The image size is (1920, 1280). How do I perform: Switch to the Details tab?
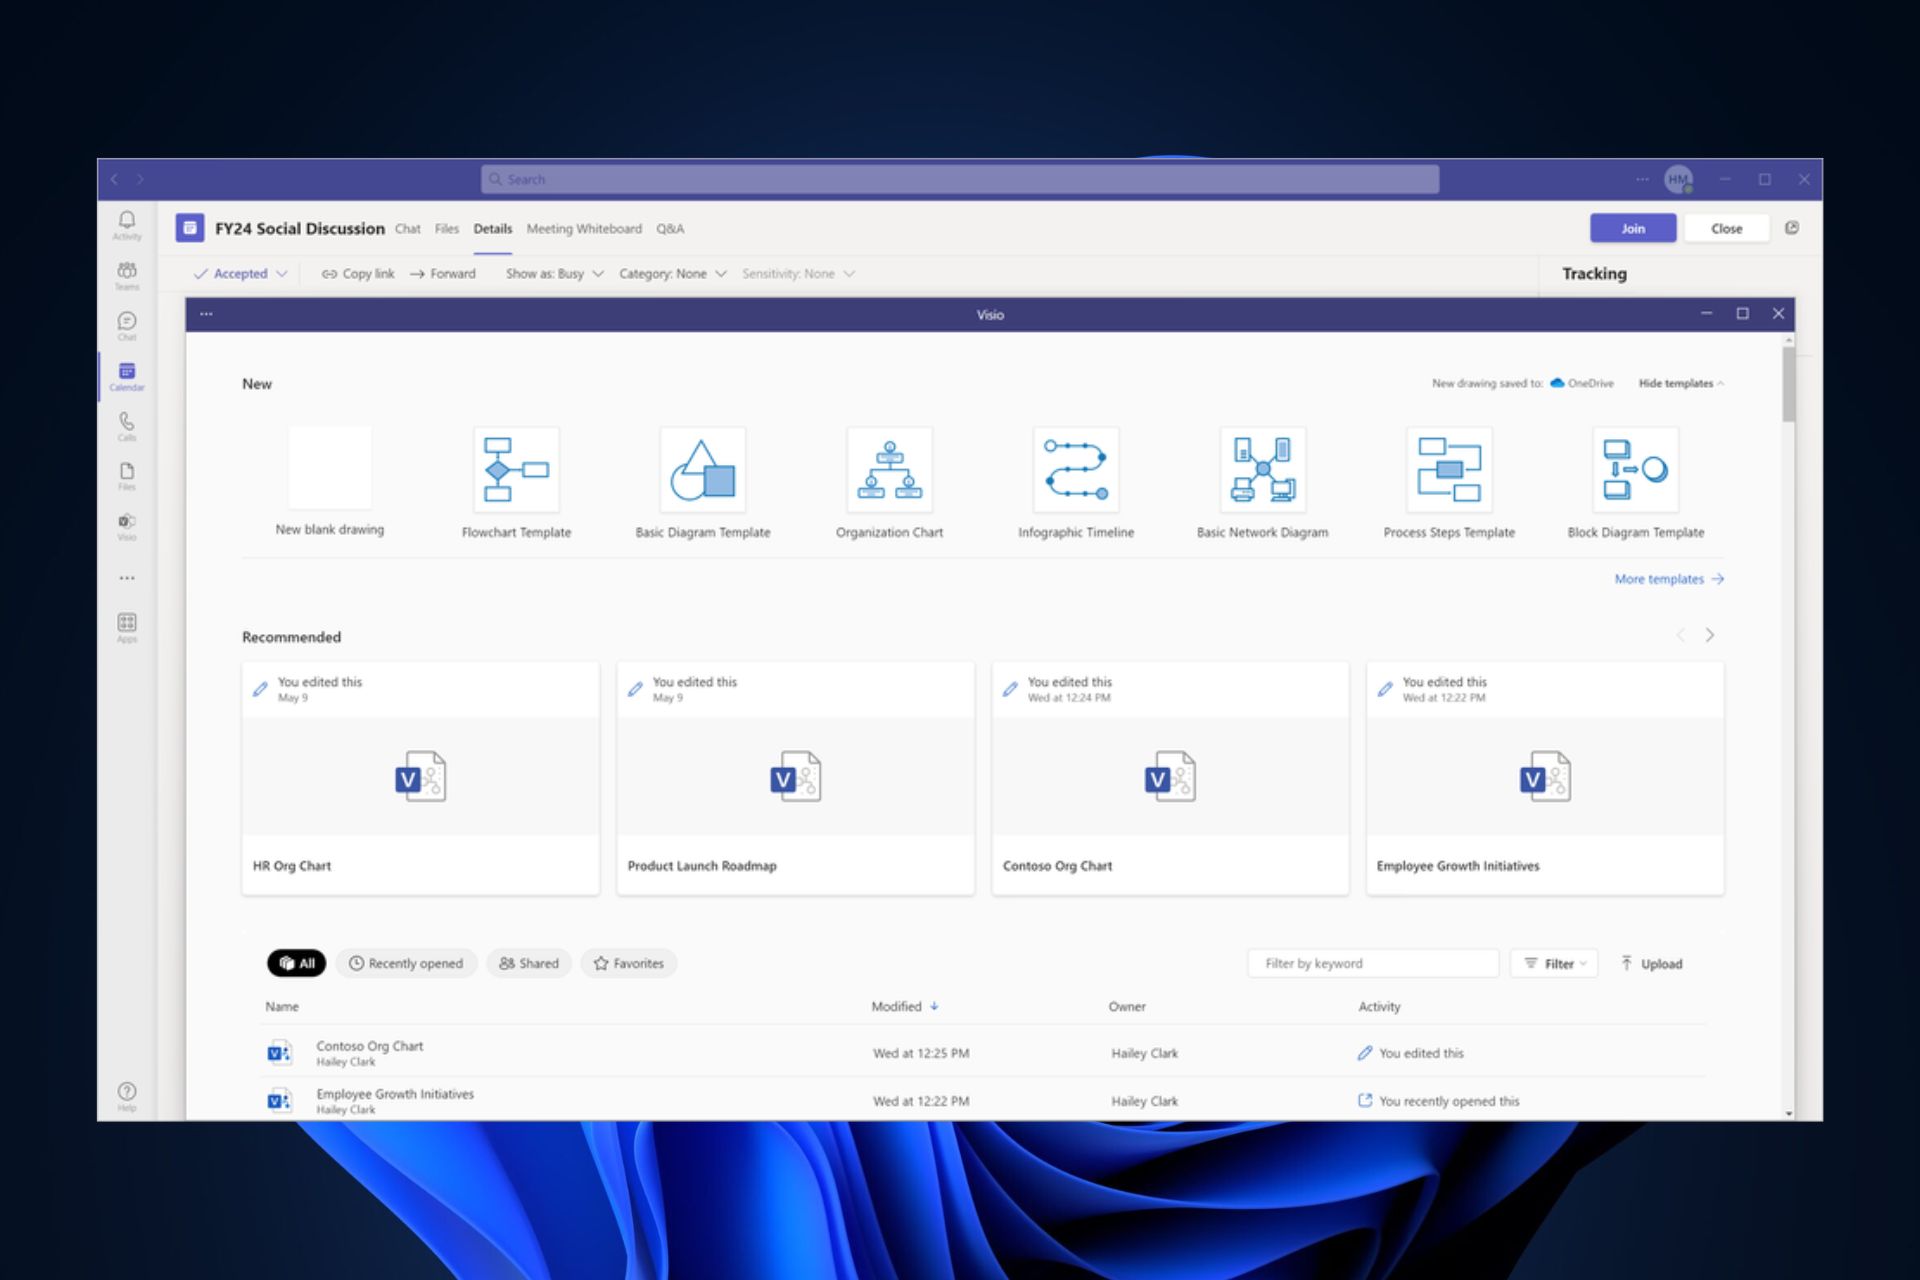(x=493, y=229)
